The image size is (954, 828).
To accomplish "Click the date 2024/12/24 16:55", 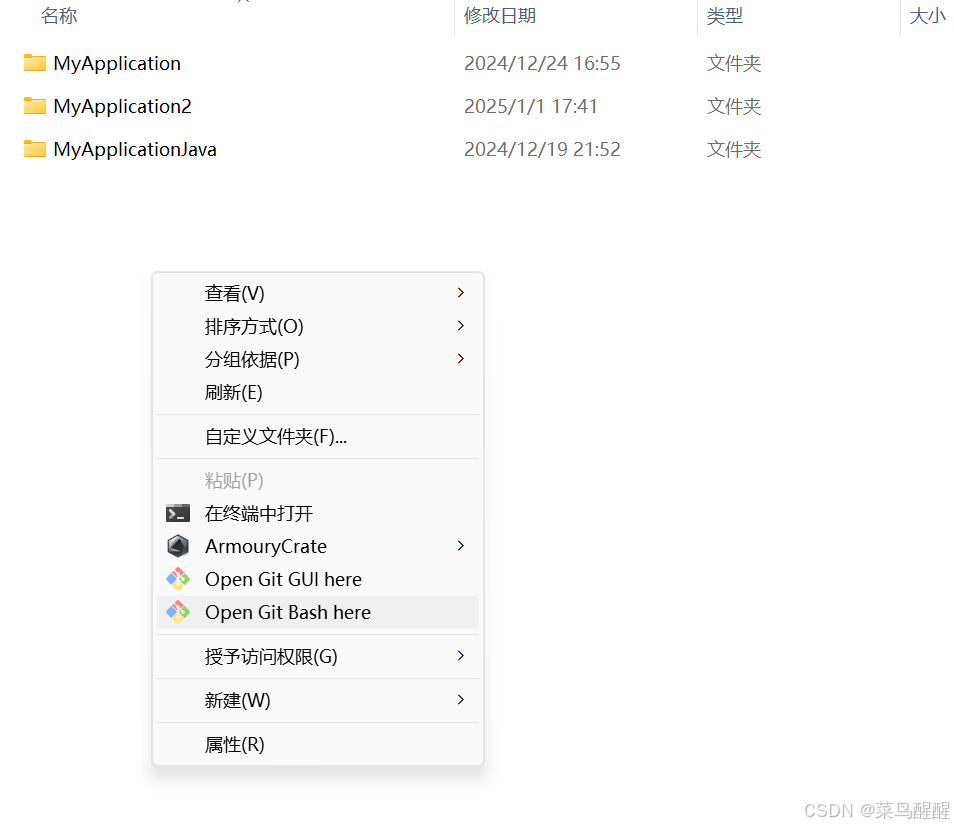I will [x=542, y=63].
